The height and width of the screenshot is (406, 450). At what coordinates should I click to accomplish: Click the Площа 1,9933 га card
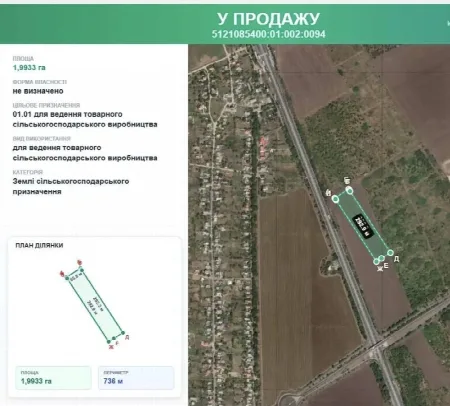[53, 378]
